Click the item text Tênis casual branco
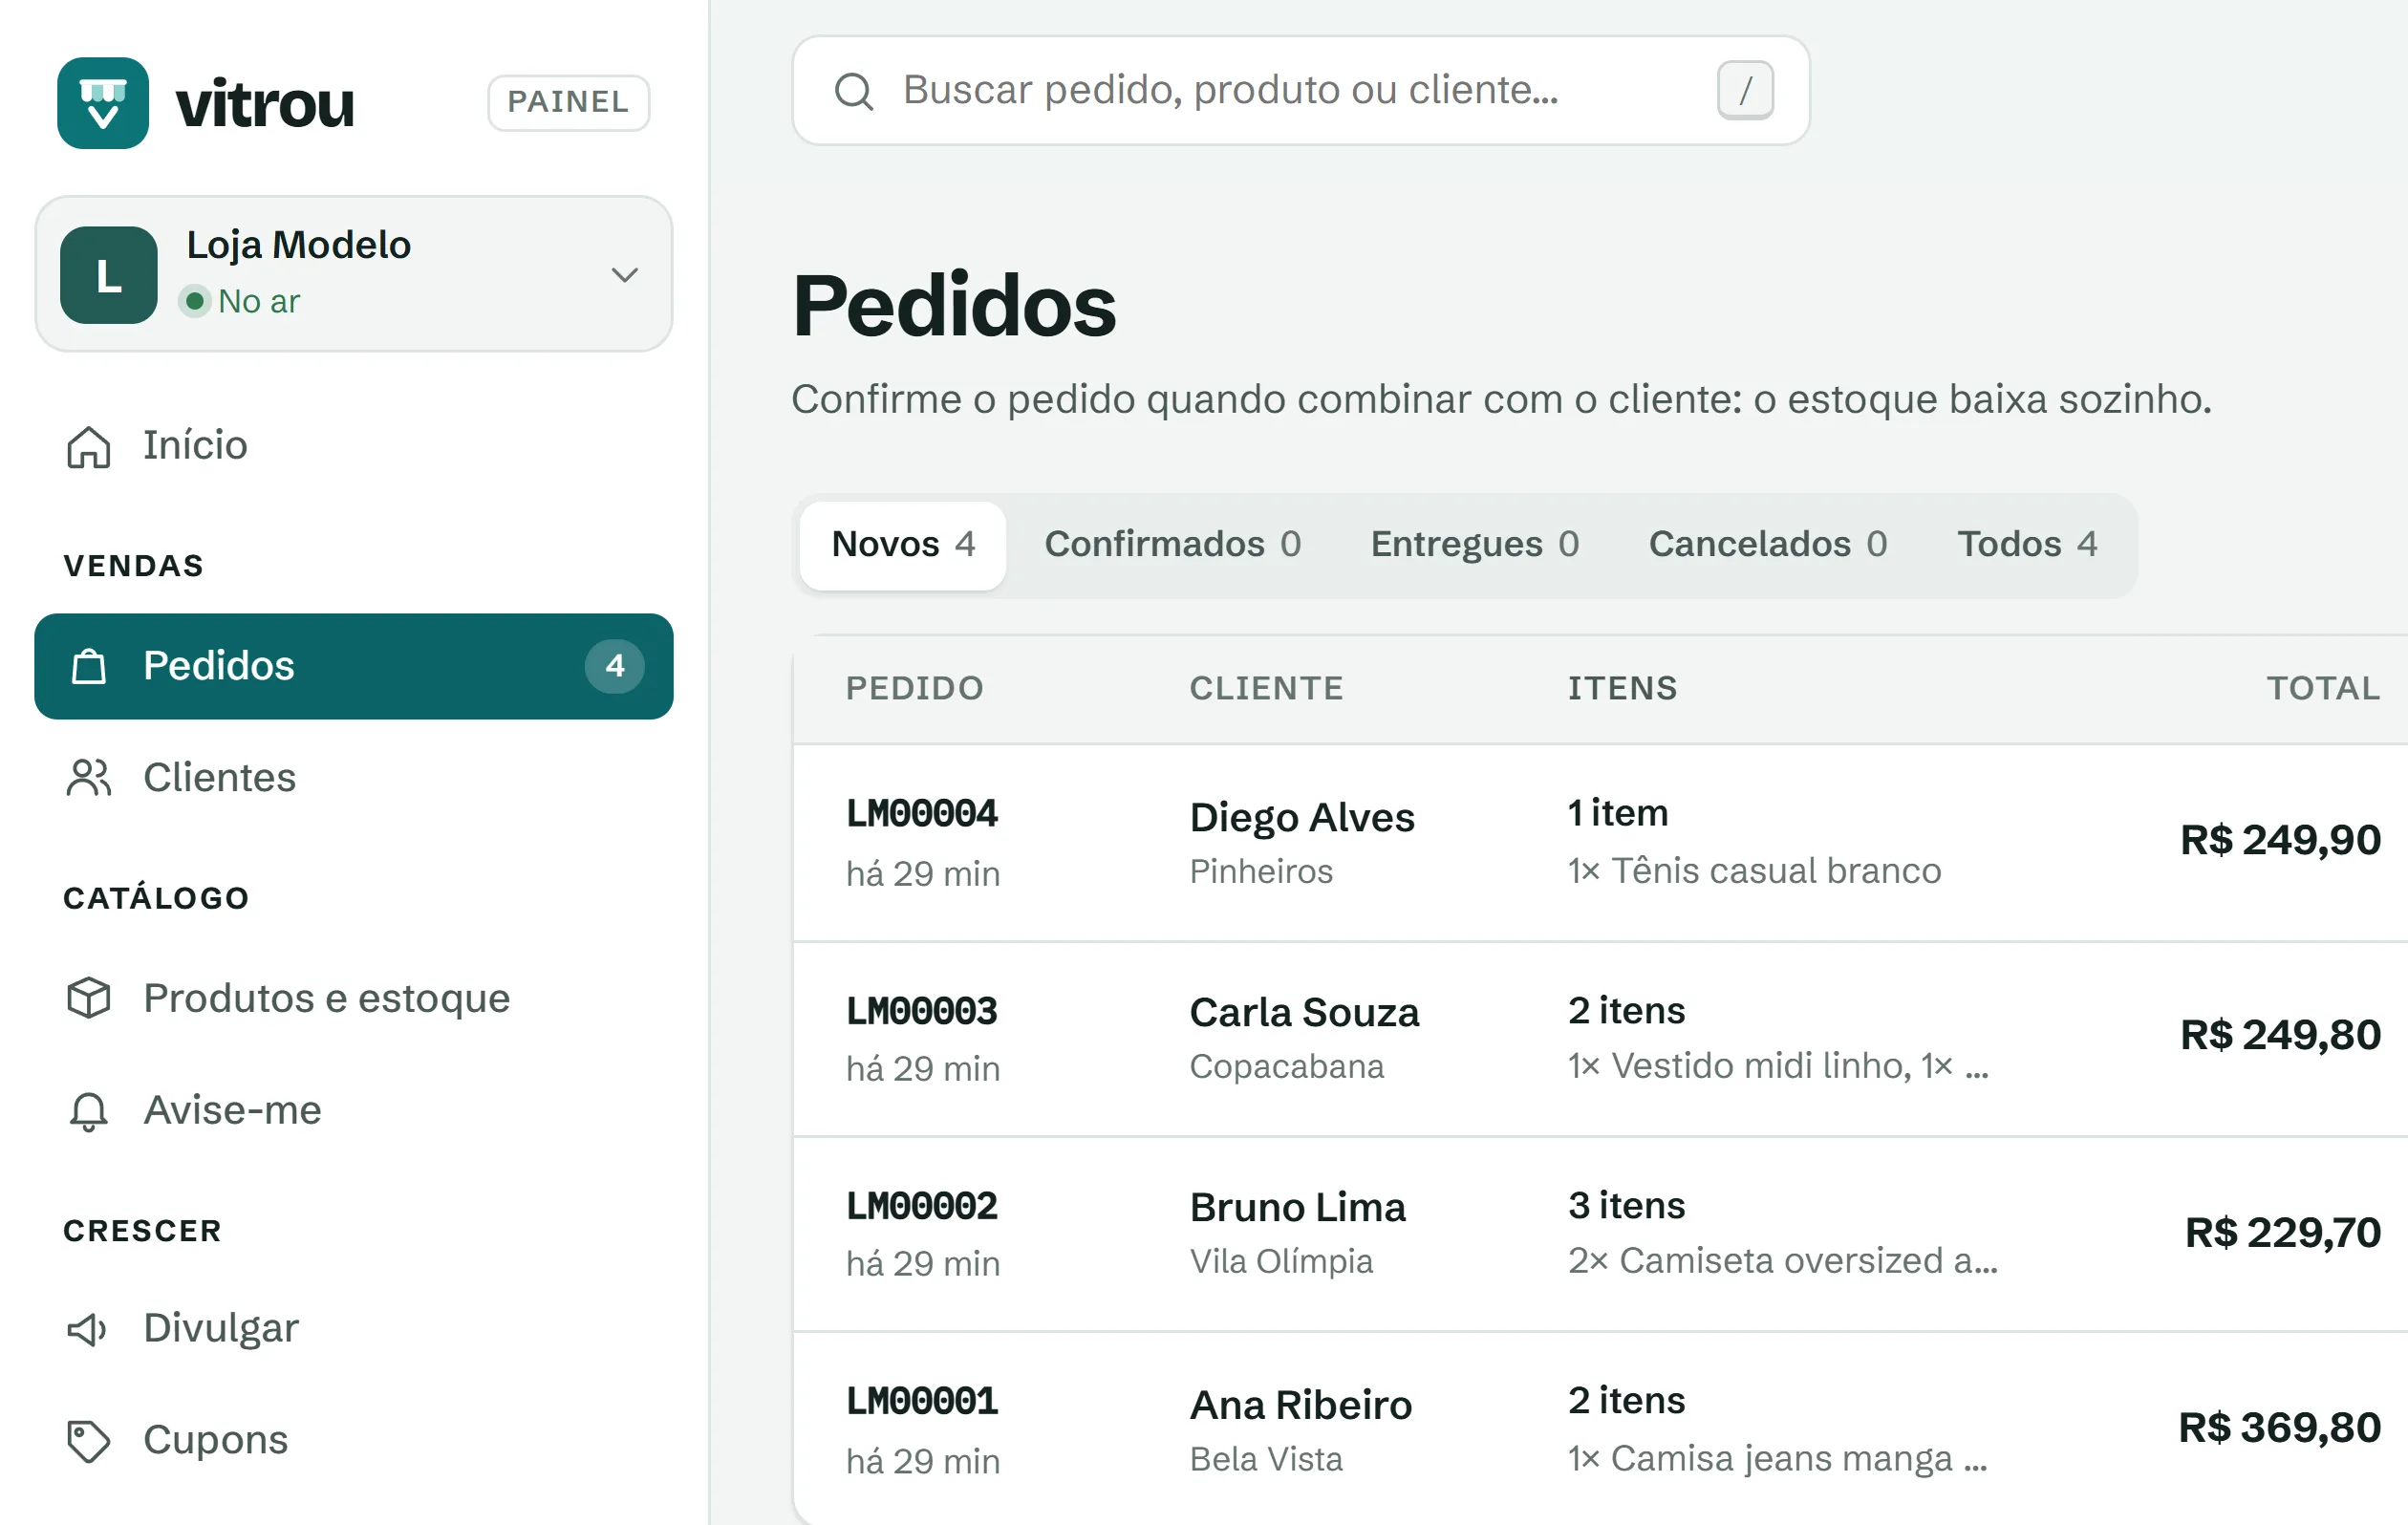This screenshot has height=1525, width=2408. click(x=1776, y=871)
